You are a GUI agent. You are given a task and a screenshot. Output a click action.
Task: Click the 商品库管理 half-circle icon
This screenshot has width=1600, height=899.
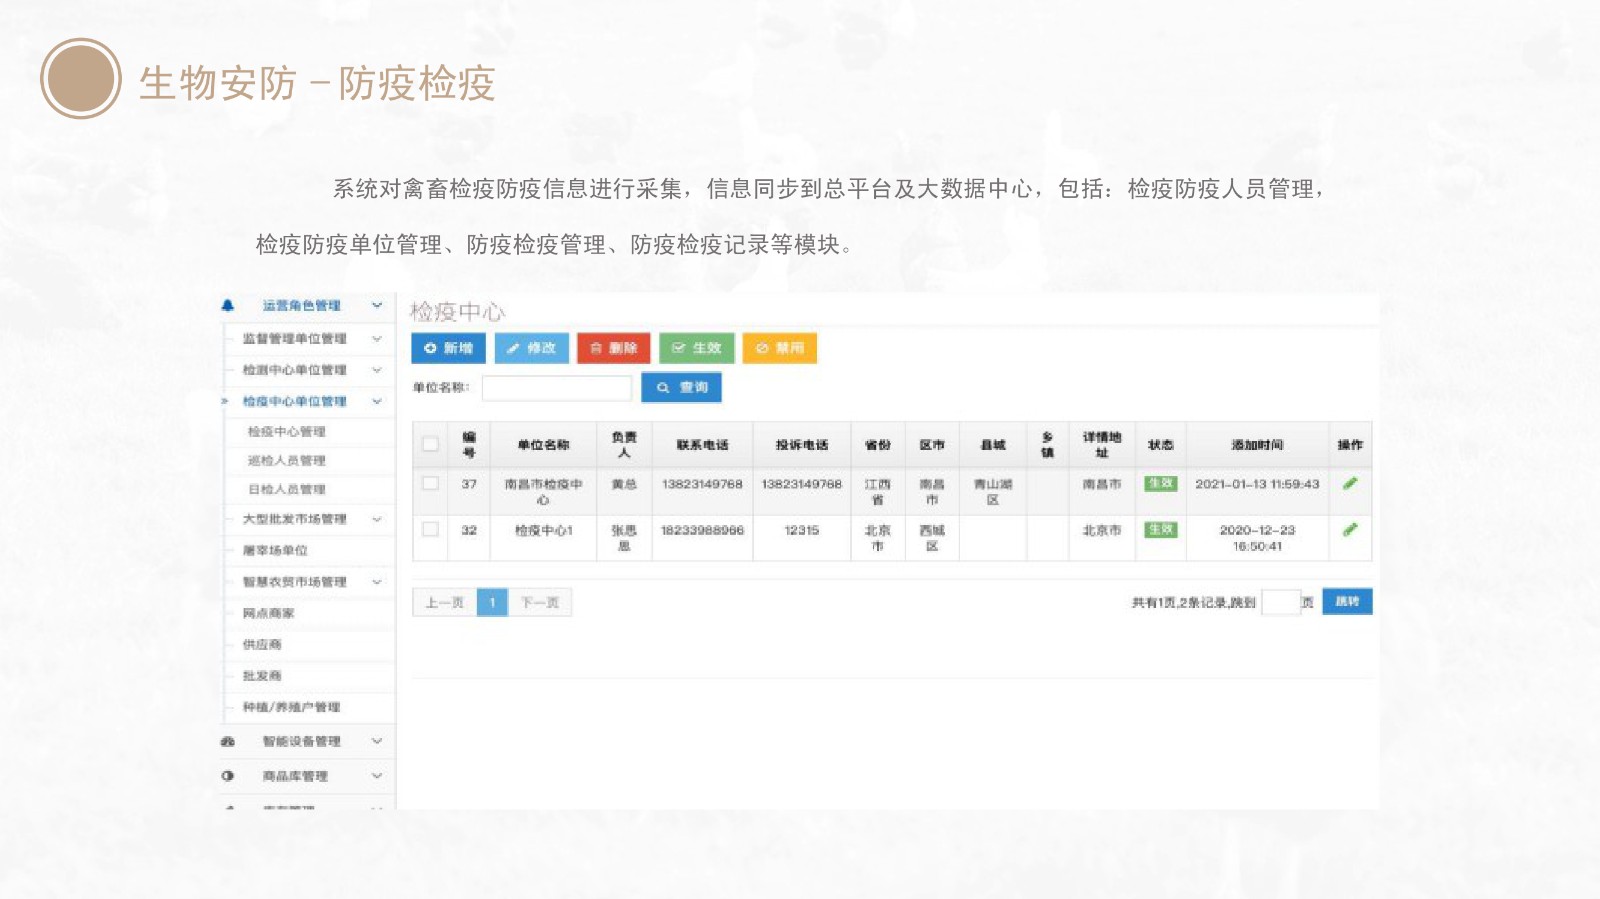point(228,776)
